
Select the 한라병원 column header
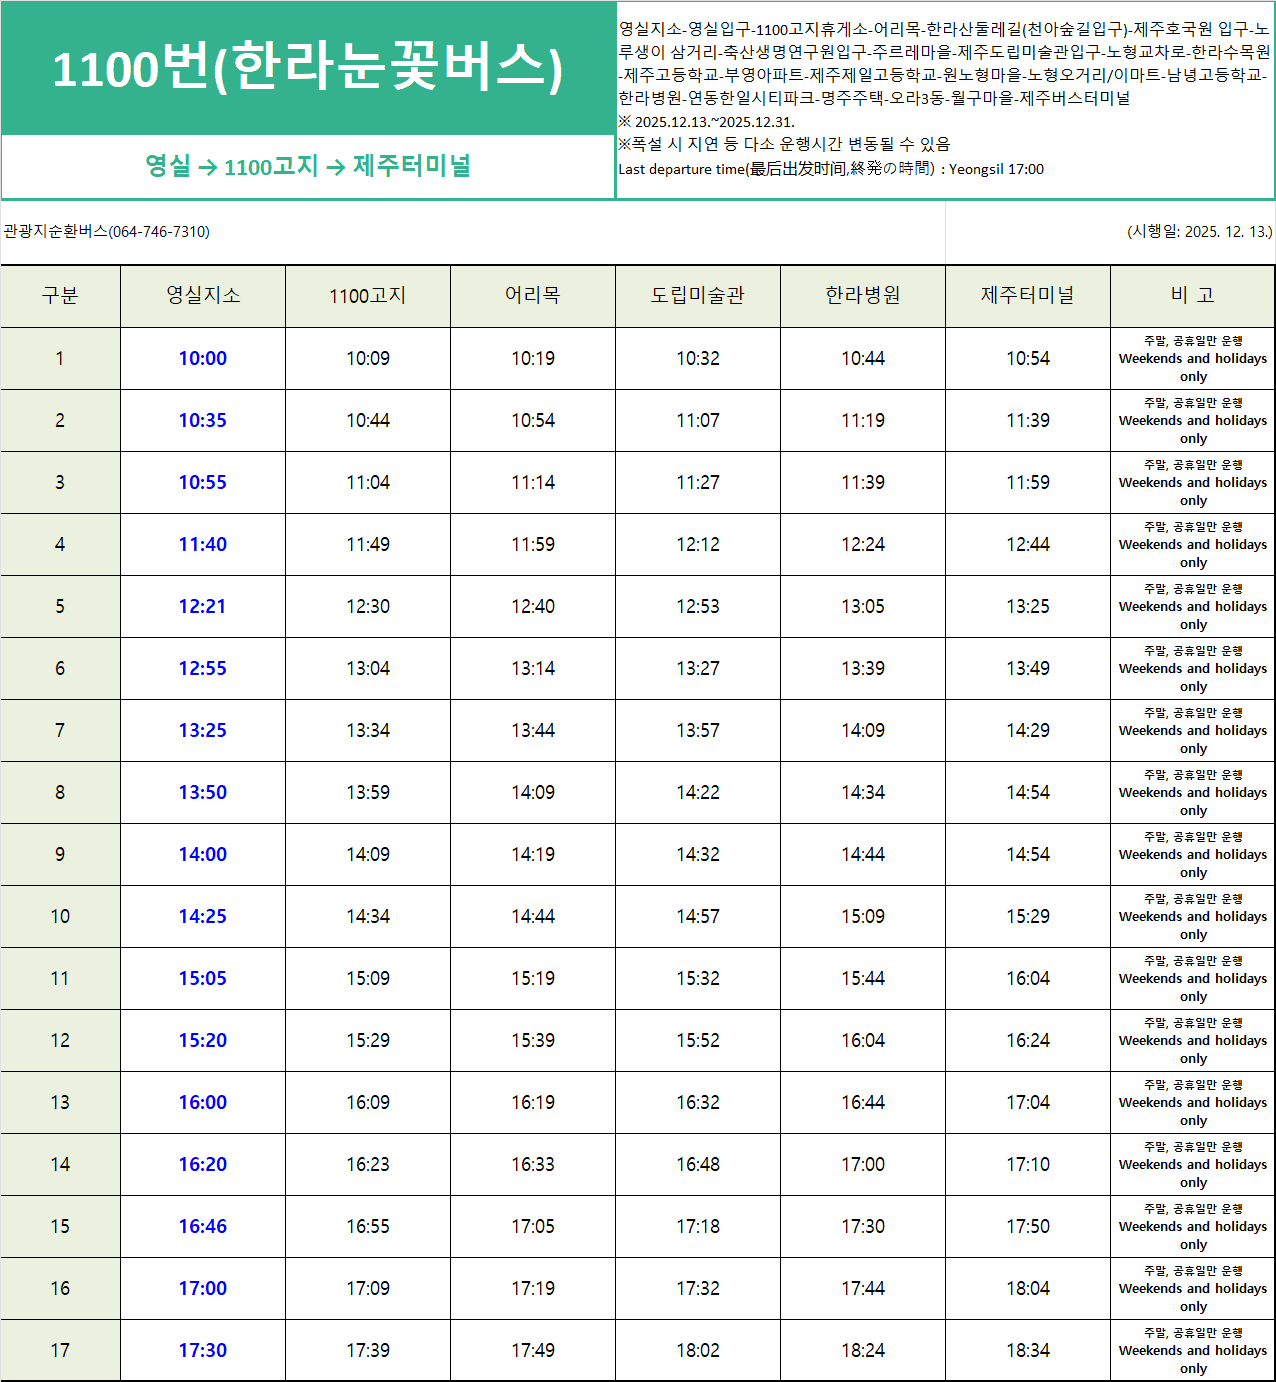pyautogui.click(x=862, y=296)
